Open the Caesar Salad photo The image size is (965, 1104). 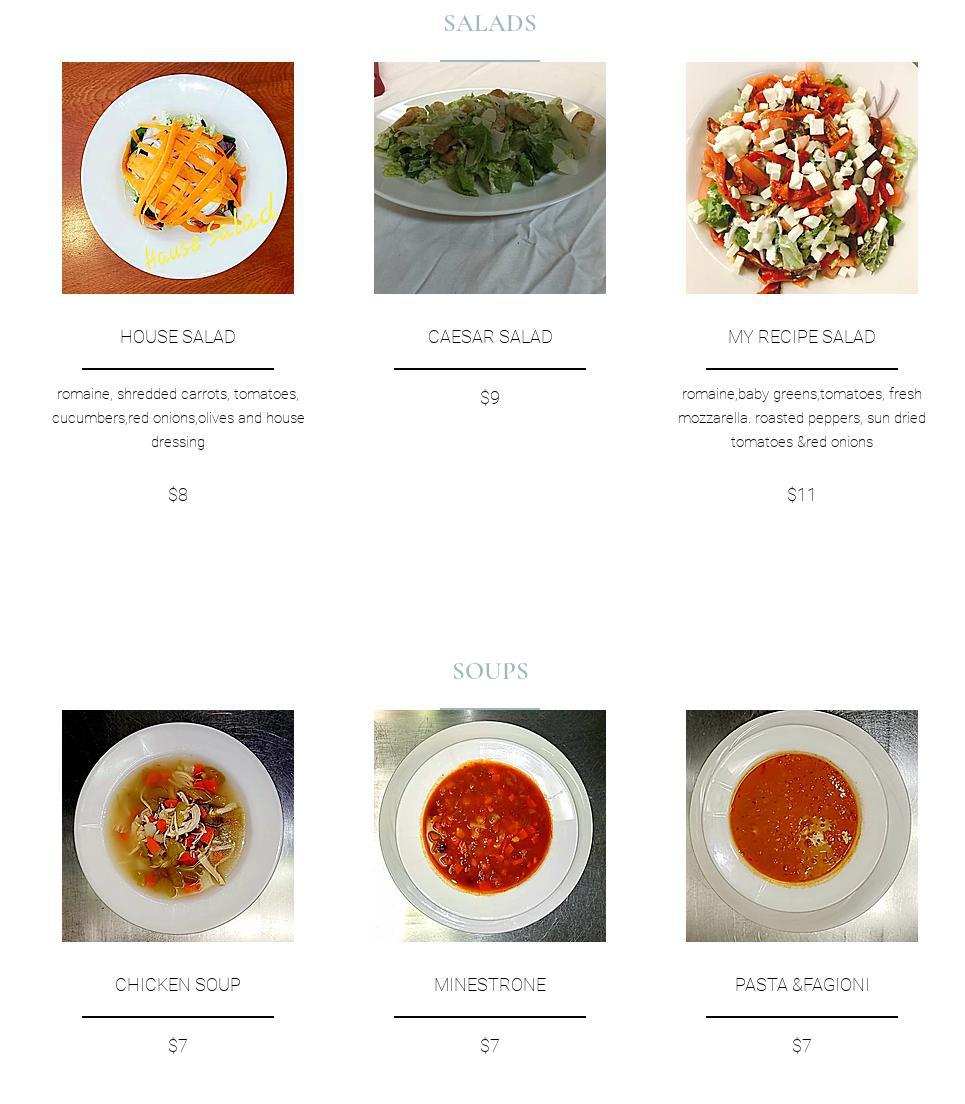point(489,177)
